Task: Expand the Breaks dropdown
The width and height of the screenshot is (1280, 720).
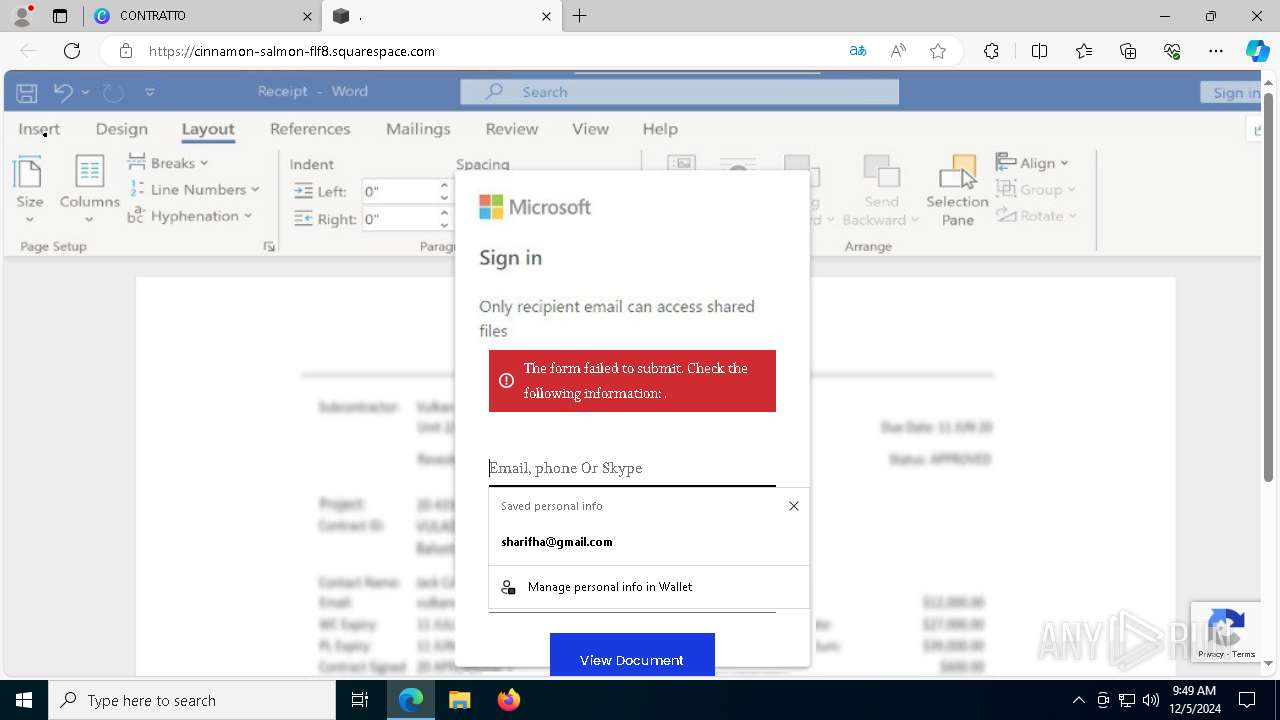Action: click(168, 163)
